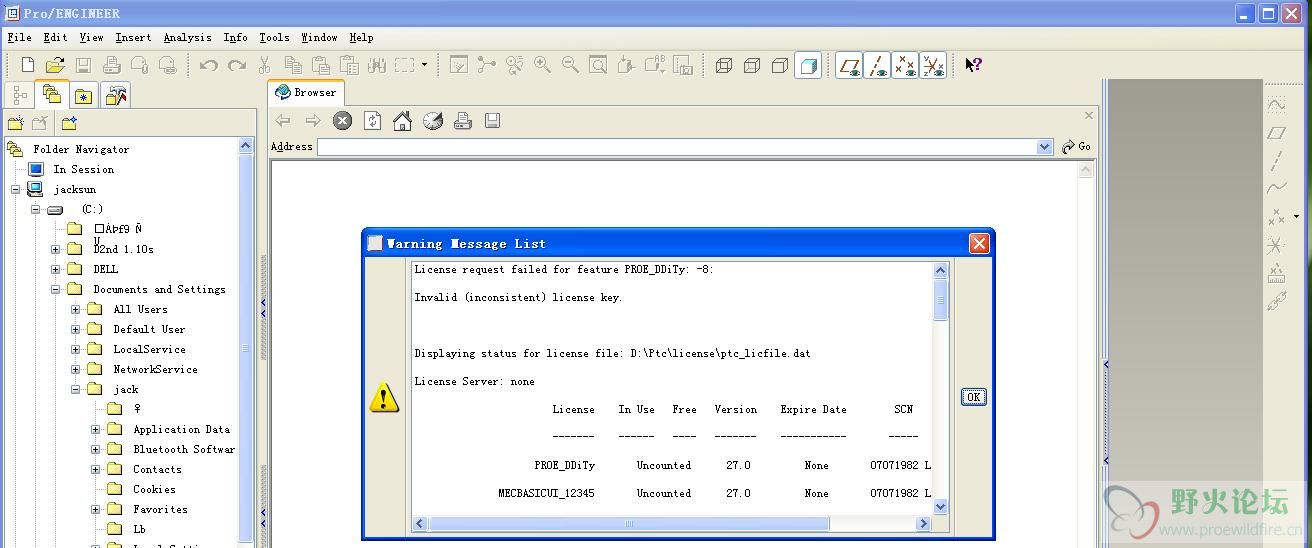Viewport: 1312px width, 548px height.
Task: Expand the DELL folder
Action: (56, 269)
